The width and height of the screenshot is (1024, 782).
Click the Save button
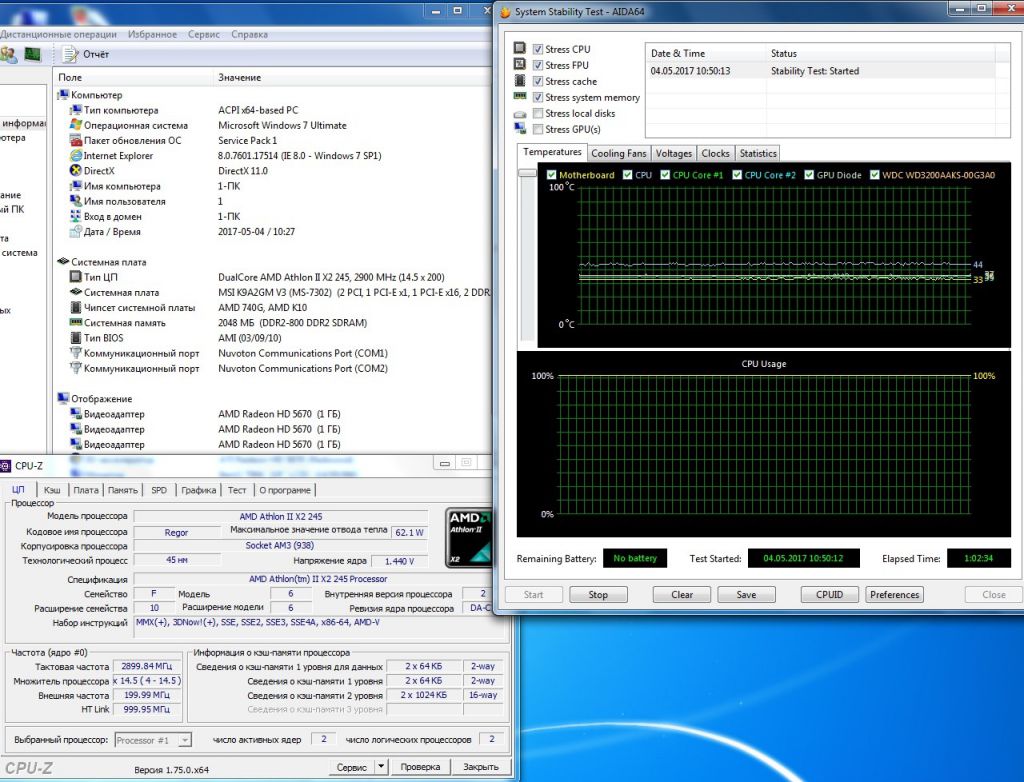(746, 595)
